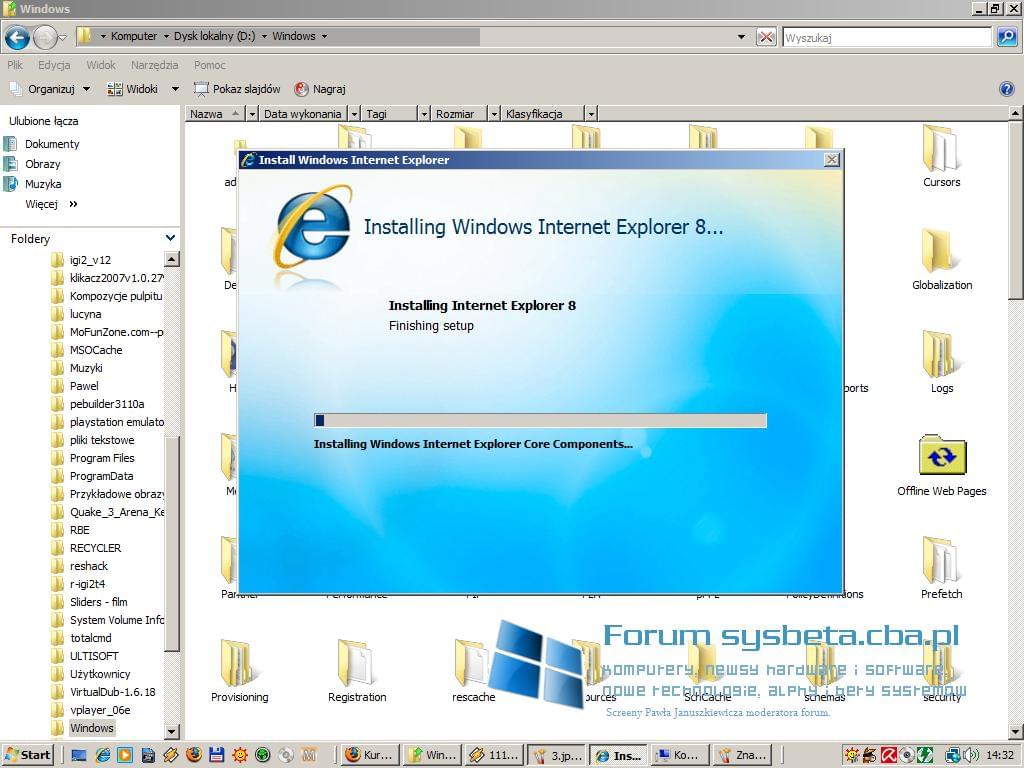Click the Wyszukaj search field
1024x768 pixels.
coord(887,37)
